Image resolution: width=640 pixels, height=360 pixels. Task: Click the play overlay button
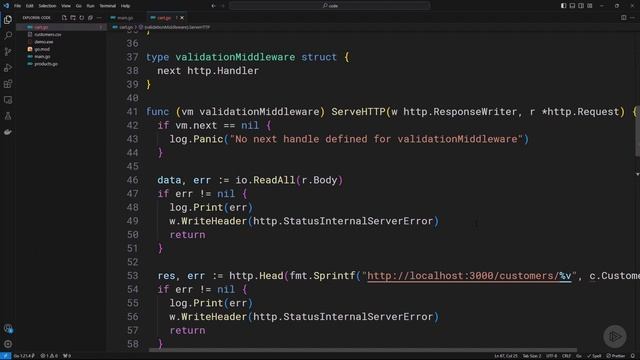(615, 336)
